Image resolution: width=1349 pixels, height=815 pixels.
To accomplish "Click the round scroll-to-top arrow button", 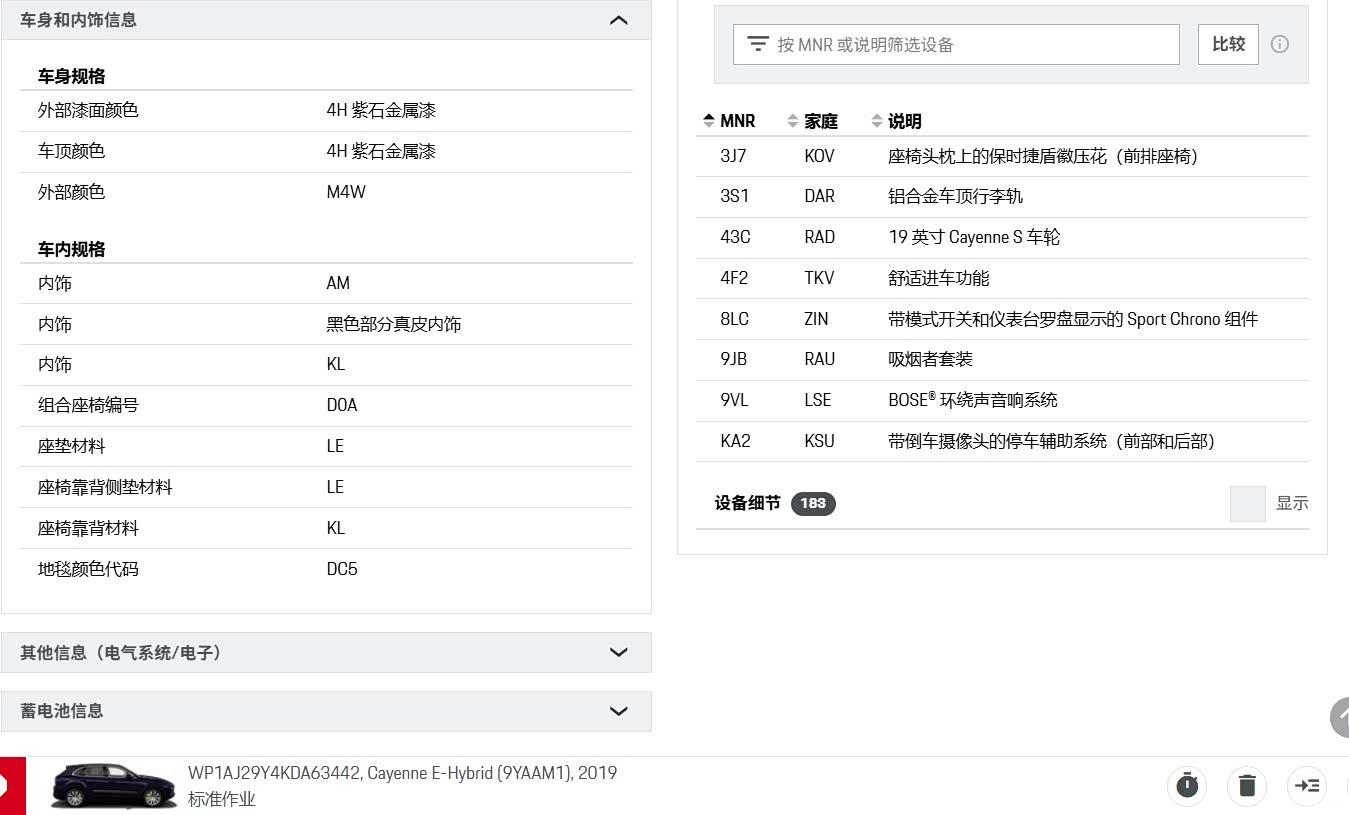I will tap(1340, 718).
